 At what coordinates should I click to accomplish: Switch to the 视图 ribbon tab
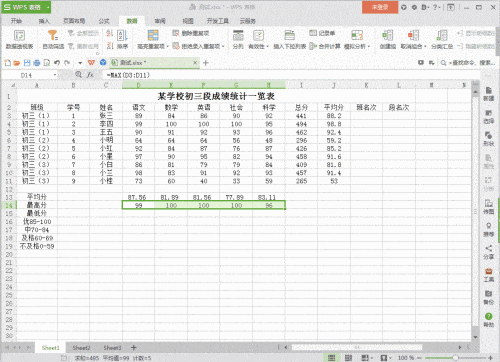[x=188, y=21]
